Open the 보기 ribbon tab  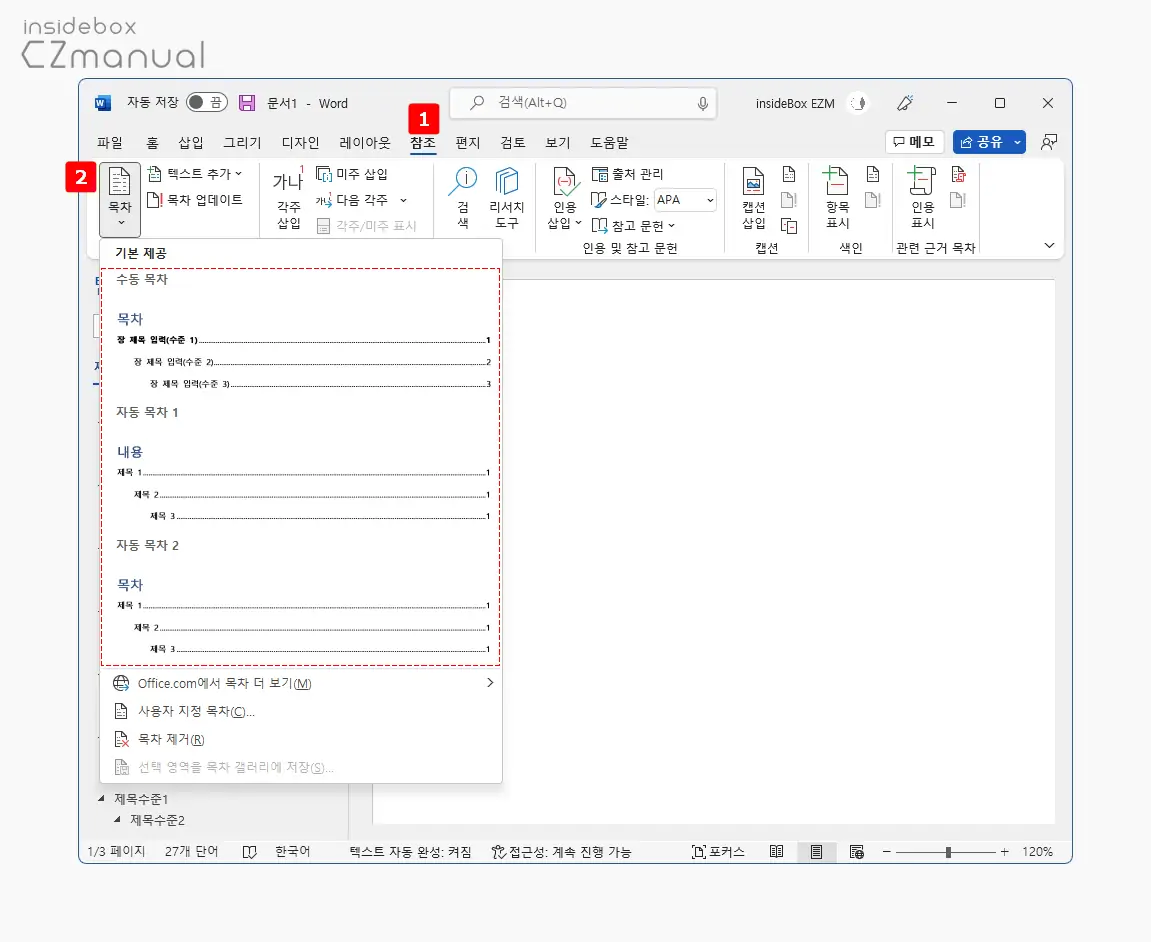coord(557,142)
